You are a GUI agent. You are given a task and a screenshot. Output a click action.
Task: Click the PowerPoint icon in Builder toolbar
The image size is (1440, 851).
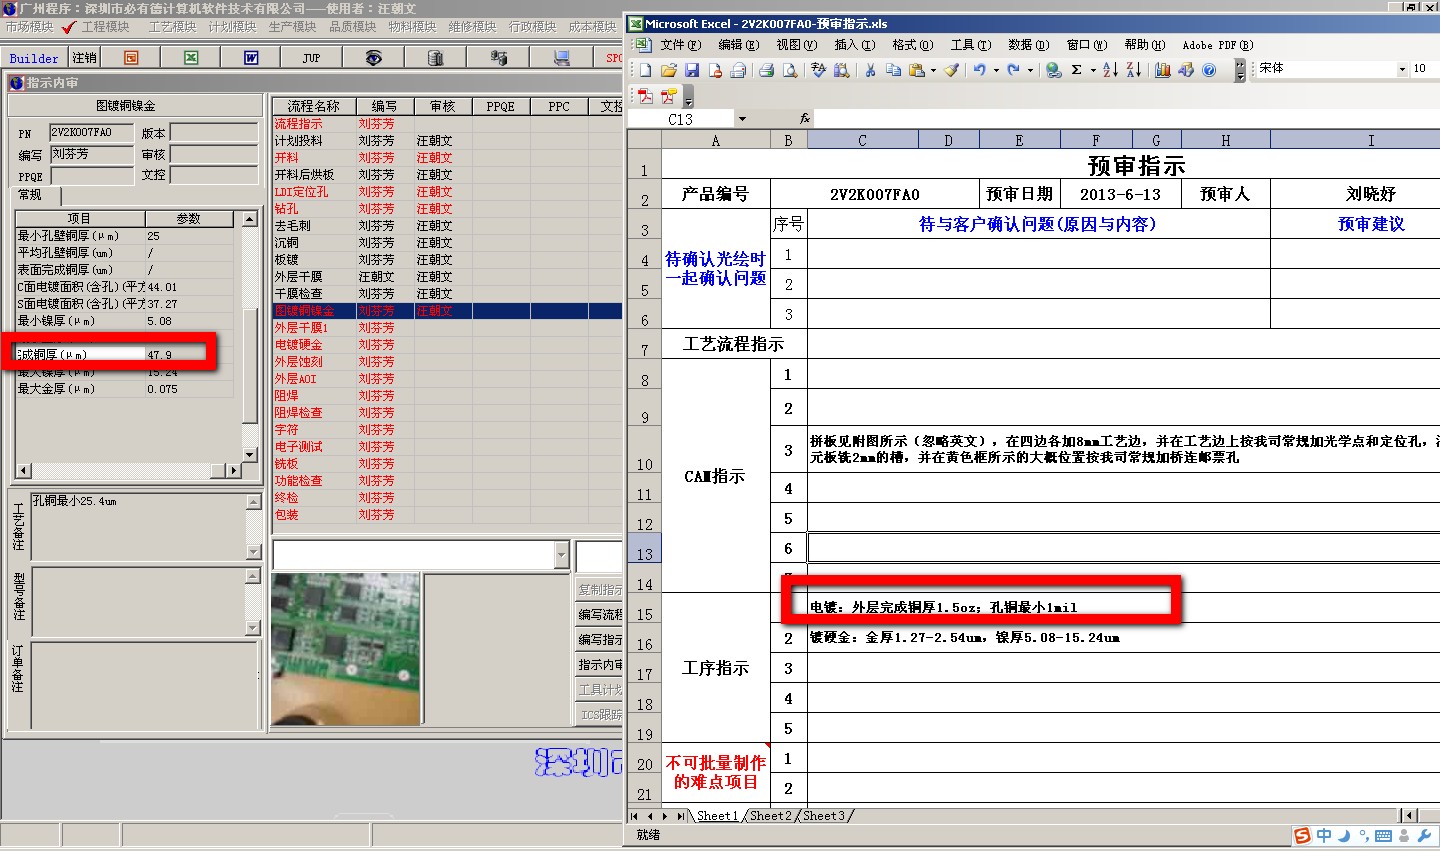click(131, 58)
